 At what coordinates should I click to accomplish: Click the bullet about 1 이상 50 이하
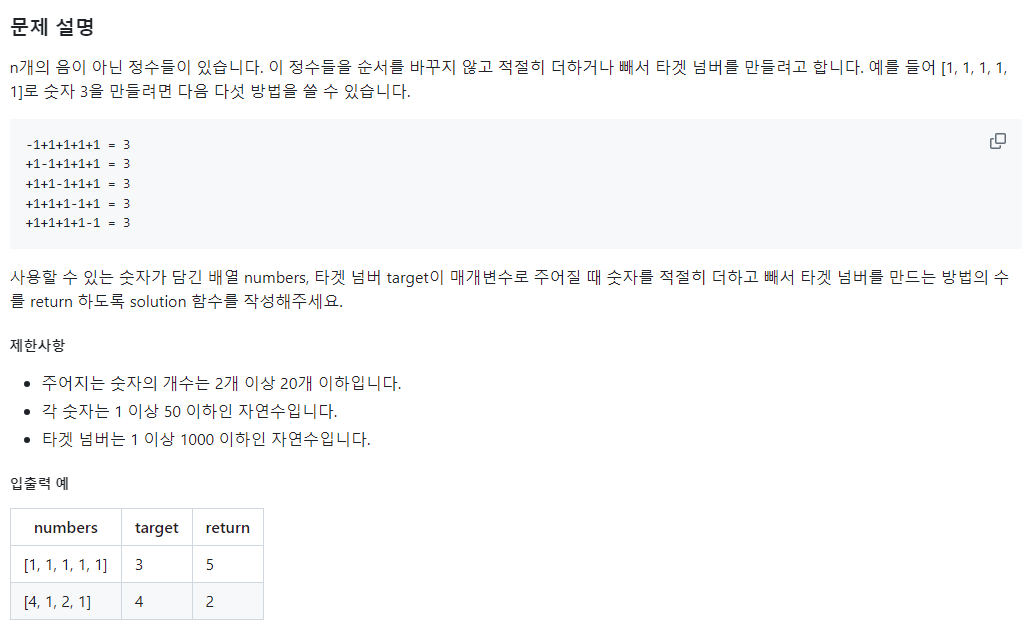click(x=189, y=411)
